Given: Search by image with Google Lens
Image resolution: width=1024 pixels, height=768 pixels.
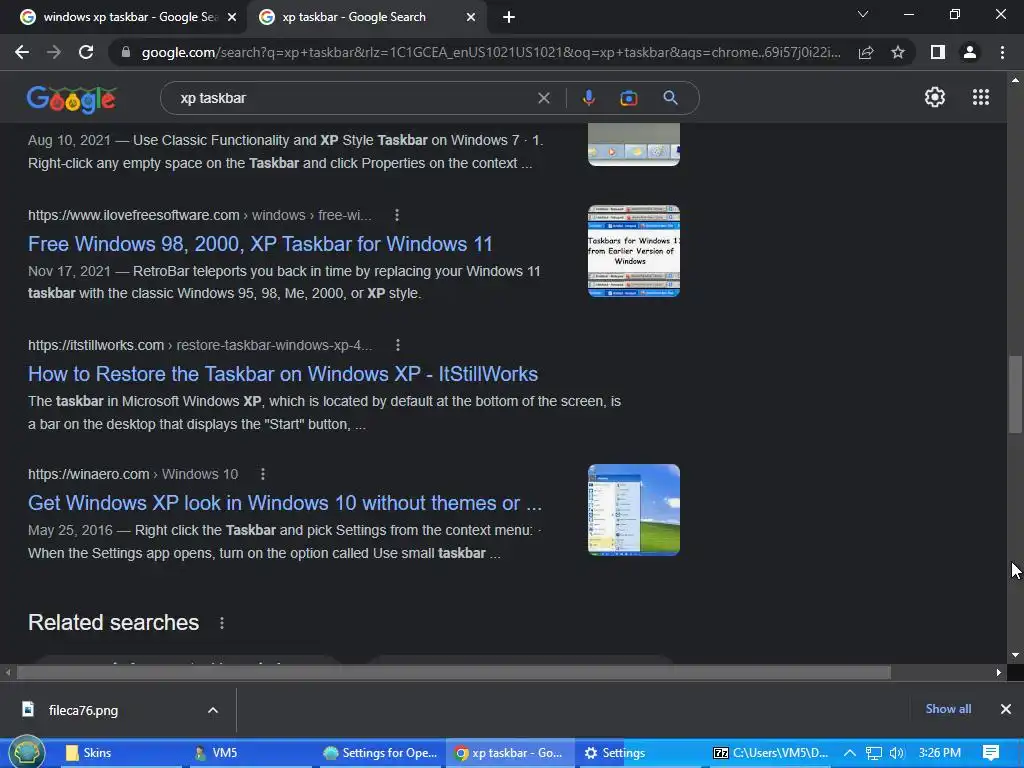Looking at the screenshot, I should tap(629, 98).
